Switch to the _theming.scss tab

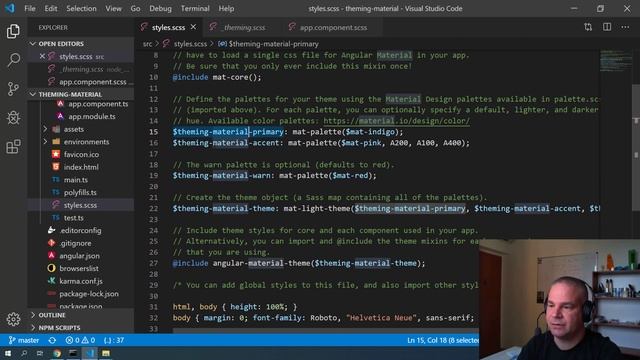point(243,27)
